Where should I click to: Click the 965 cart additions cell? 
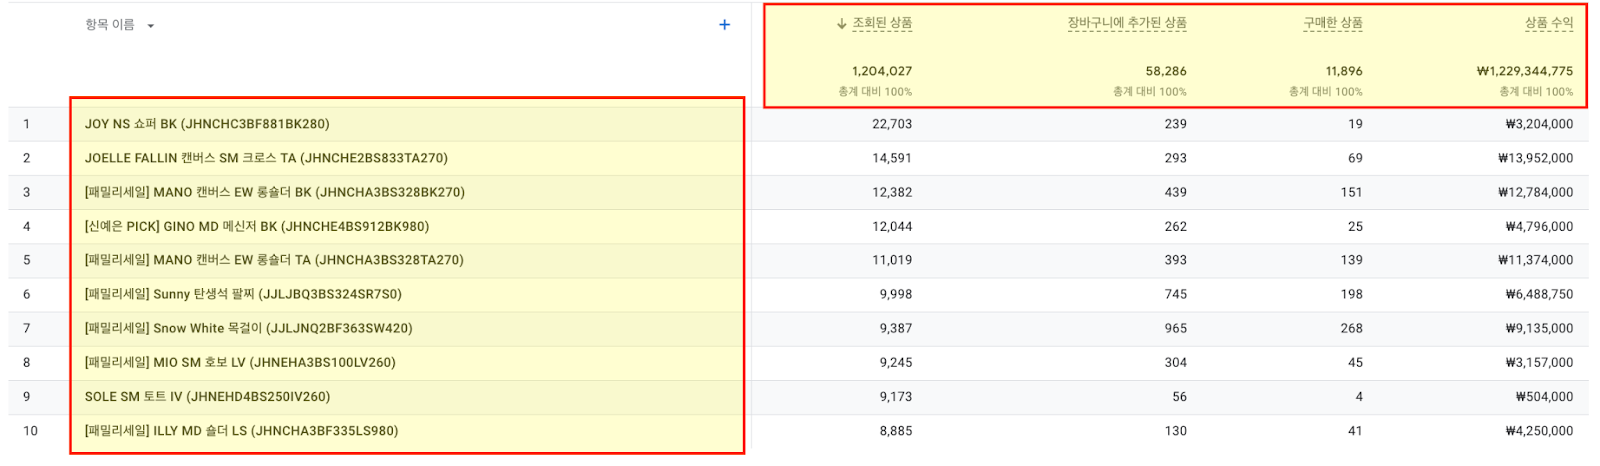[x=1176, y=328]
